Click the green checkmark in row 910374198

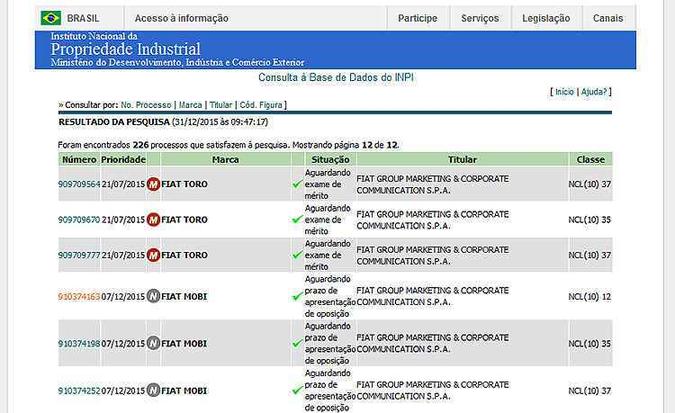[297, 343]
